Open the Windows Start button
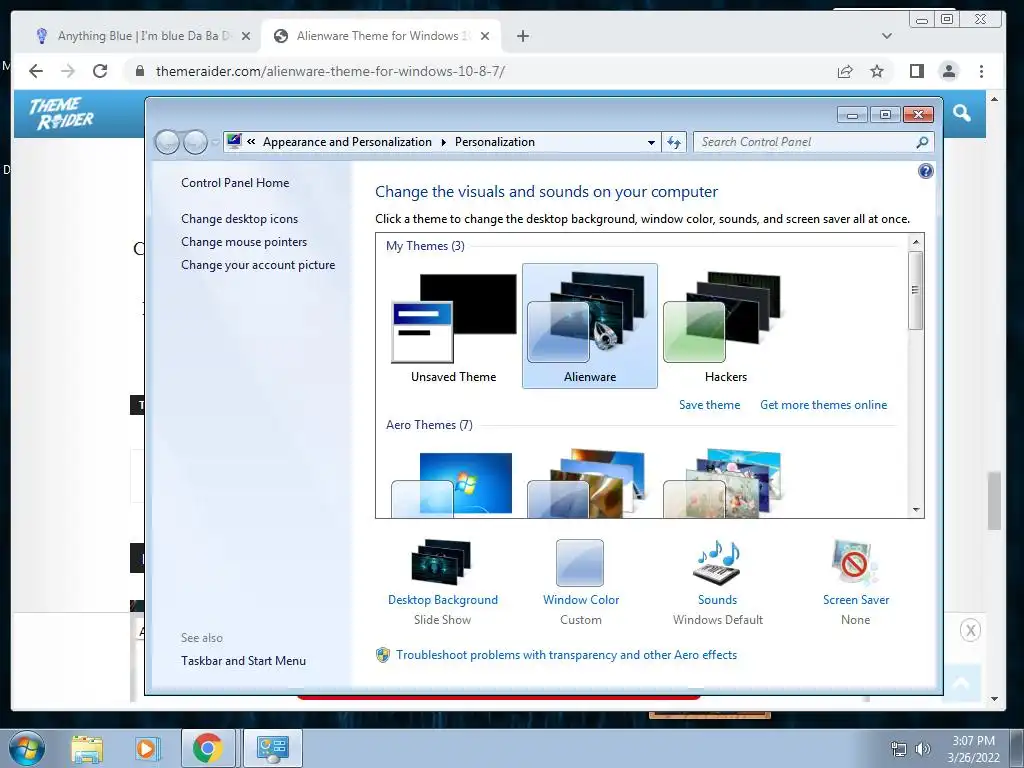Viewport: 1024px width, 768px height. coord(26,748)
